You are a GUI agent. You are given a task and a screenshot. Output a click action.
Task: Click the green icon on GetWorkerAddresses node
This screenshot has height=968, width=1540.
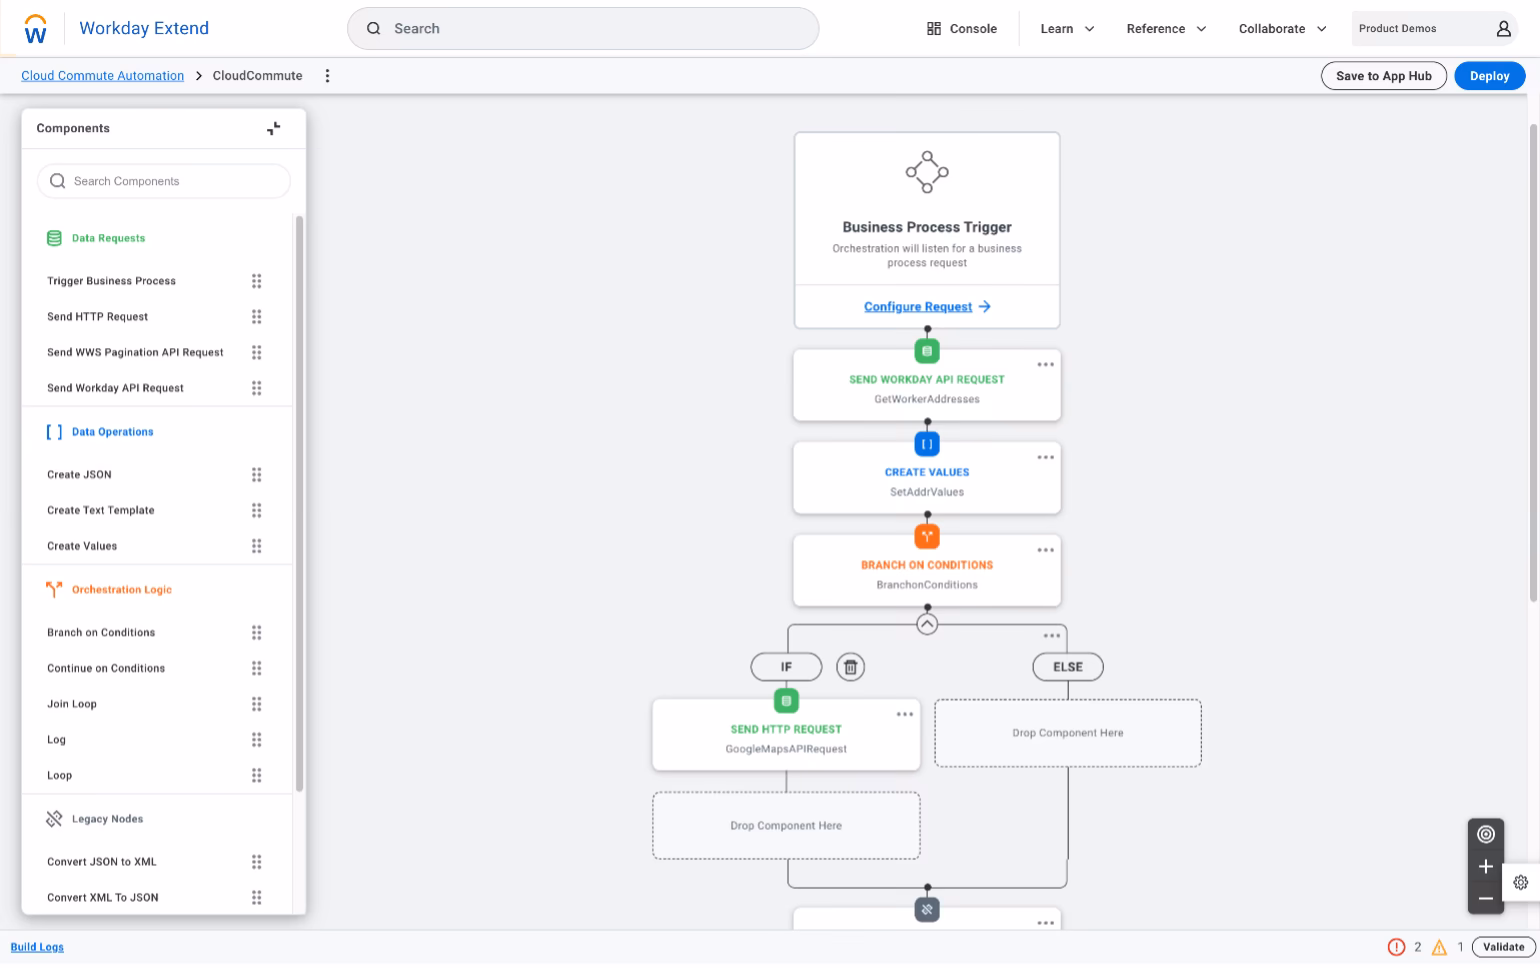pos(927,350)
